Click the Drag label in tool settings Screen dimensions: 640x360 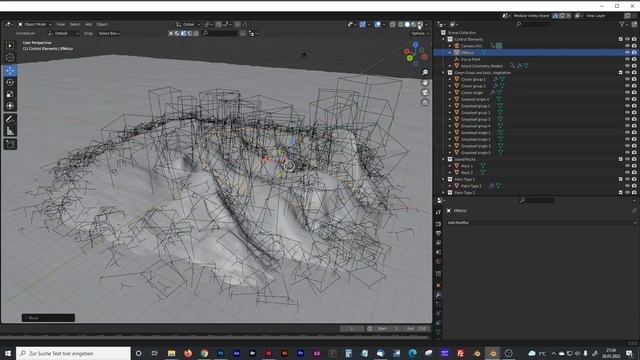point(88,33)
